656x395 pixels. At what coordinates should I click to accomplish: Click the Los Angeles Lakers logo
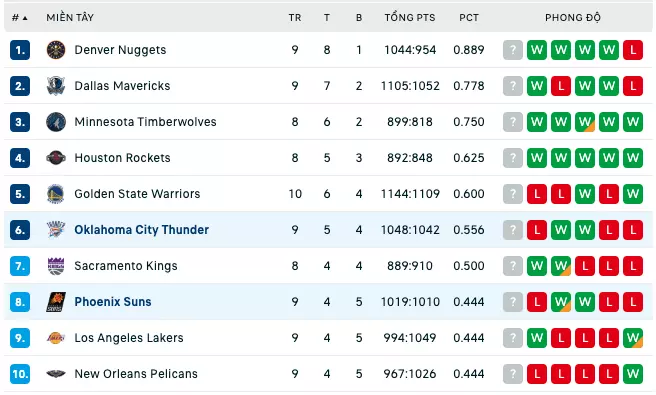tap(56, 338)
